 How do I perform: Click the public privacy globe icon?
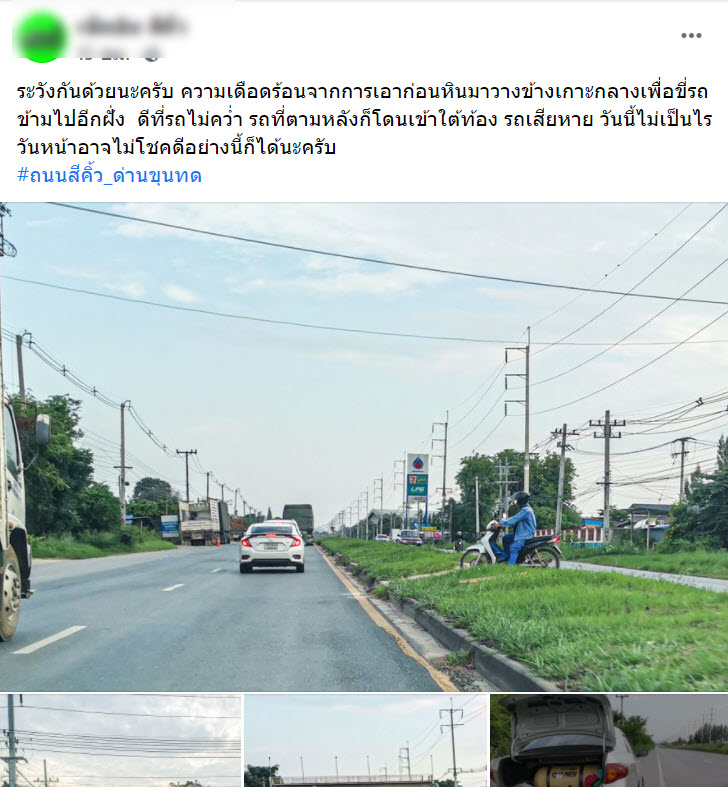click(151, 54)
